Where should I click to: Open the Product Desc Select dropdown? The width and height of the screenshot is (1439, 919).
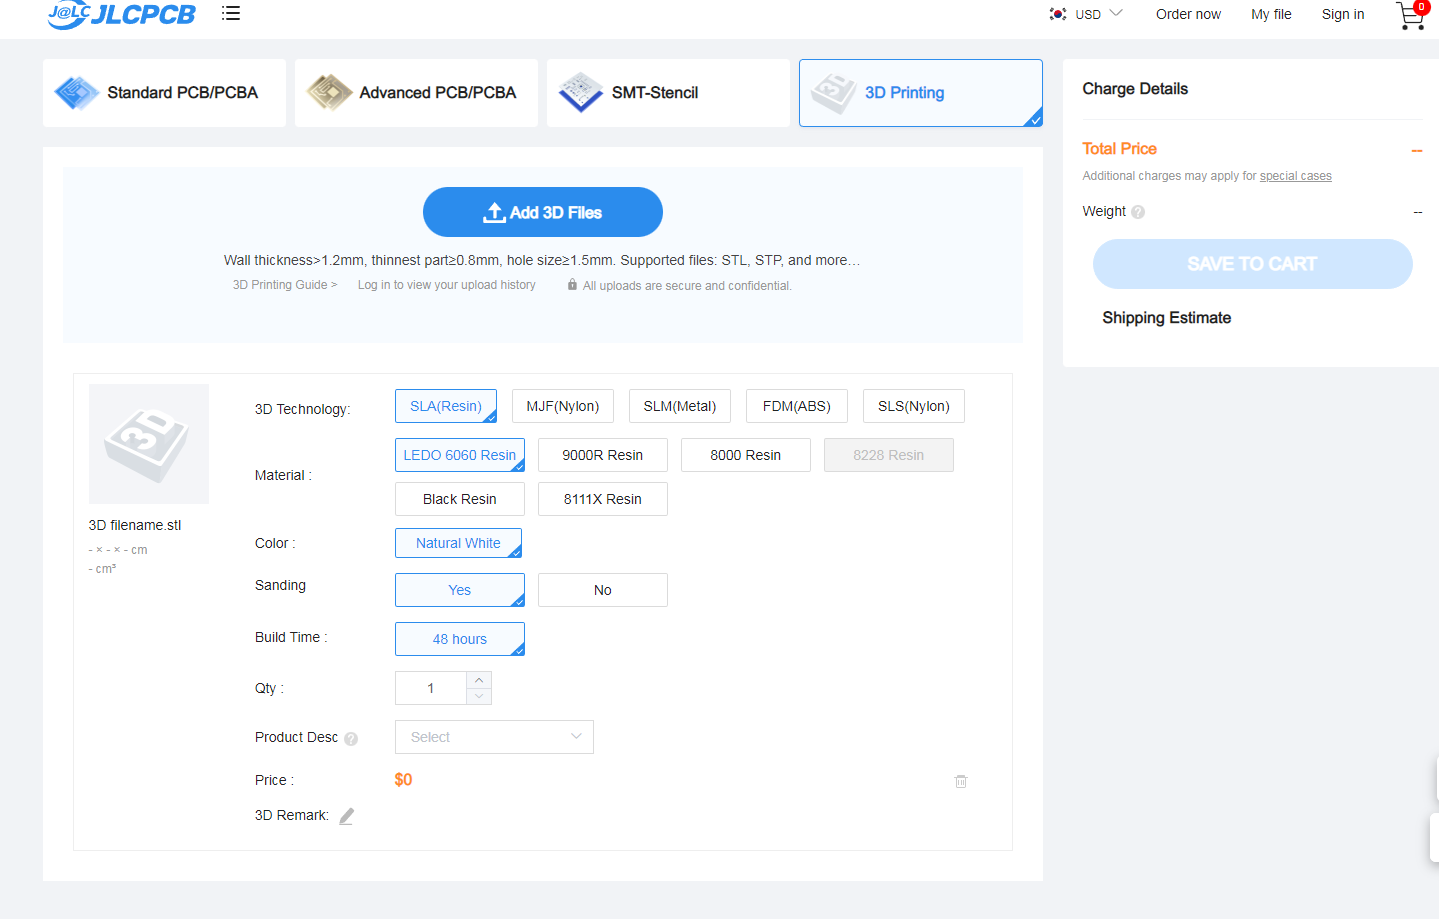[x=494, y=737]
